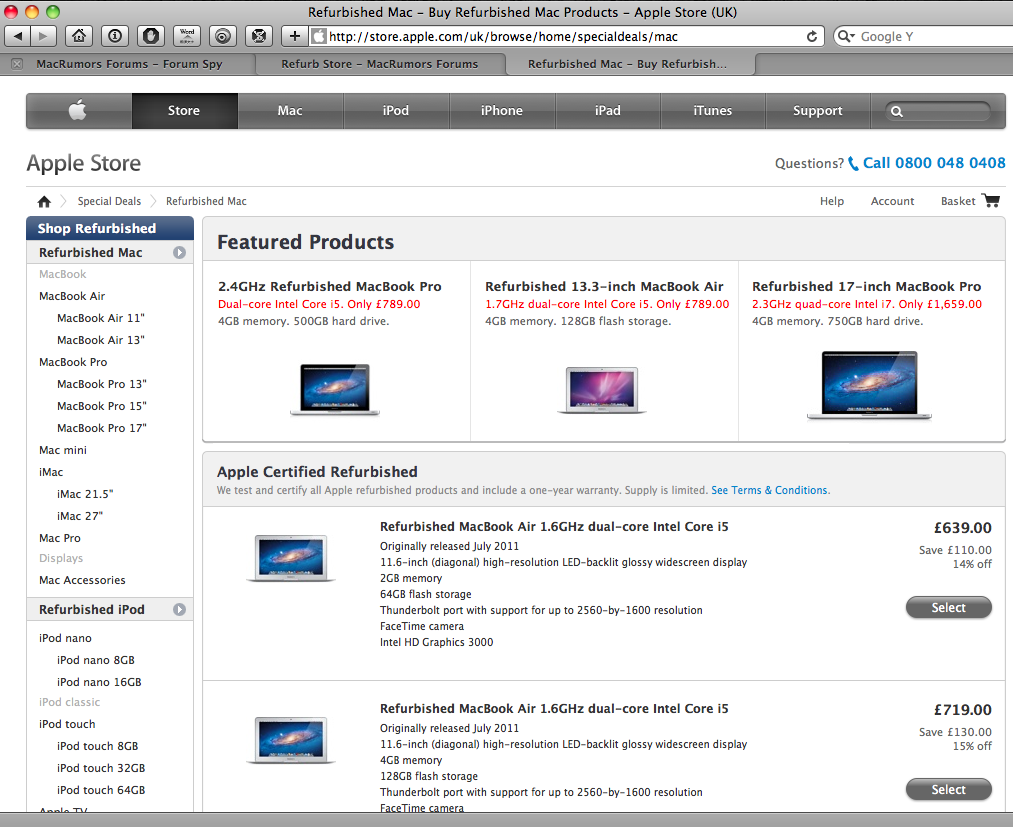Click the stop-hand blocker toolbar icon
The image size is (1013, 827).
pos(151,36)
